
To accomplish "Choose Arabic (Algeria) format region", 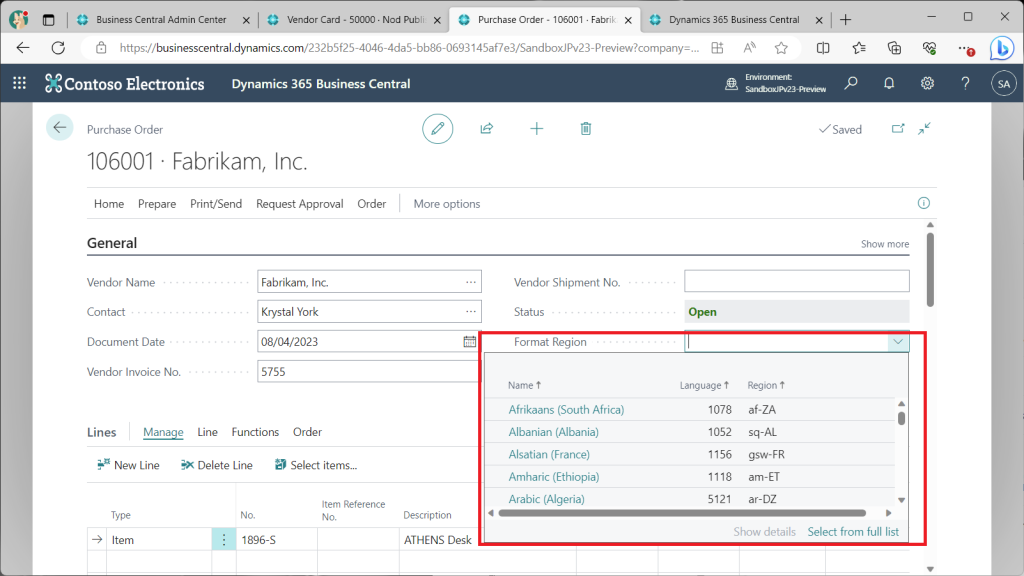I will coord(547,499).
